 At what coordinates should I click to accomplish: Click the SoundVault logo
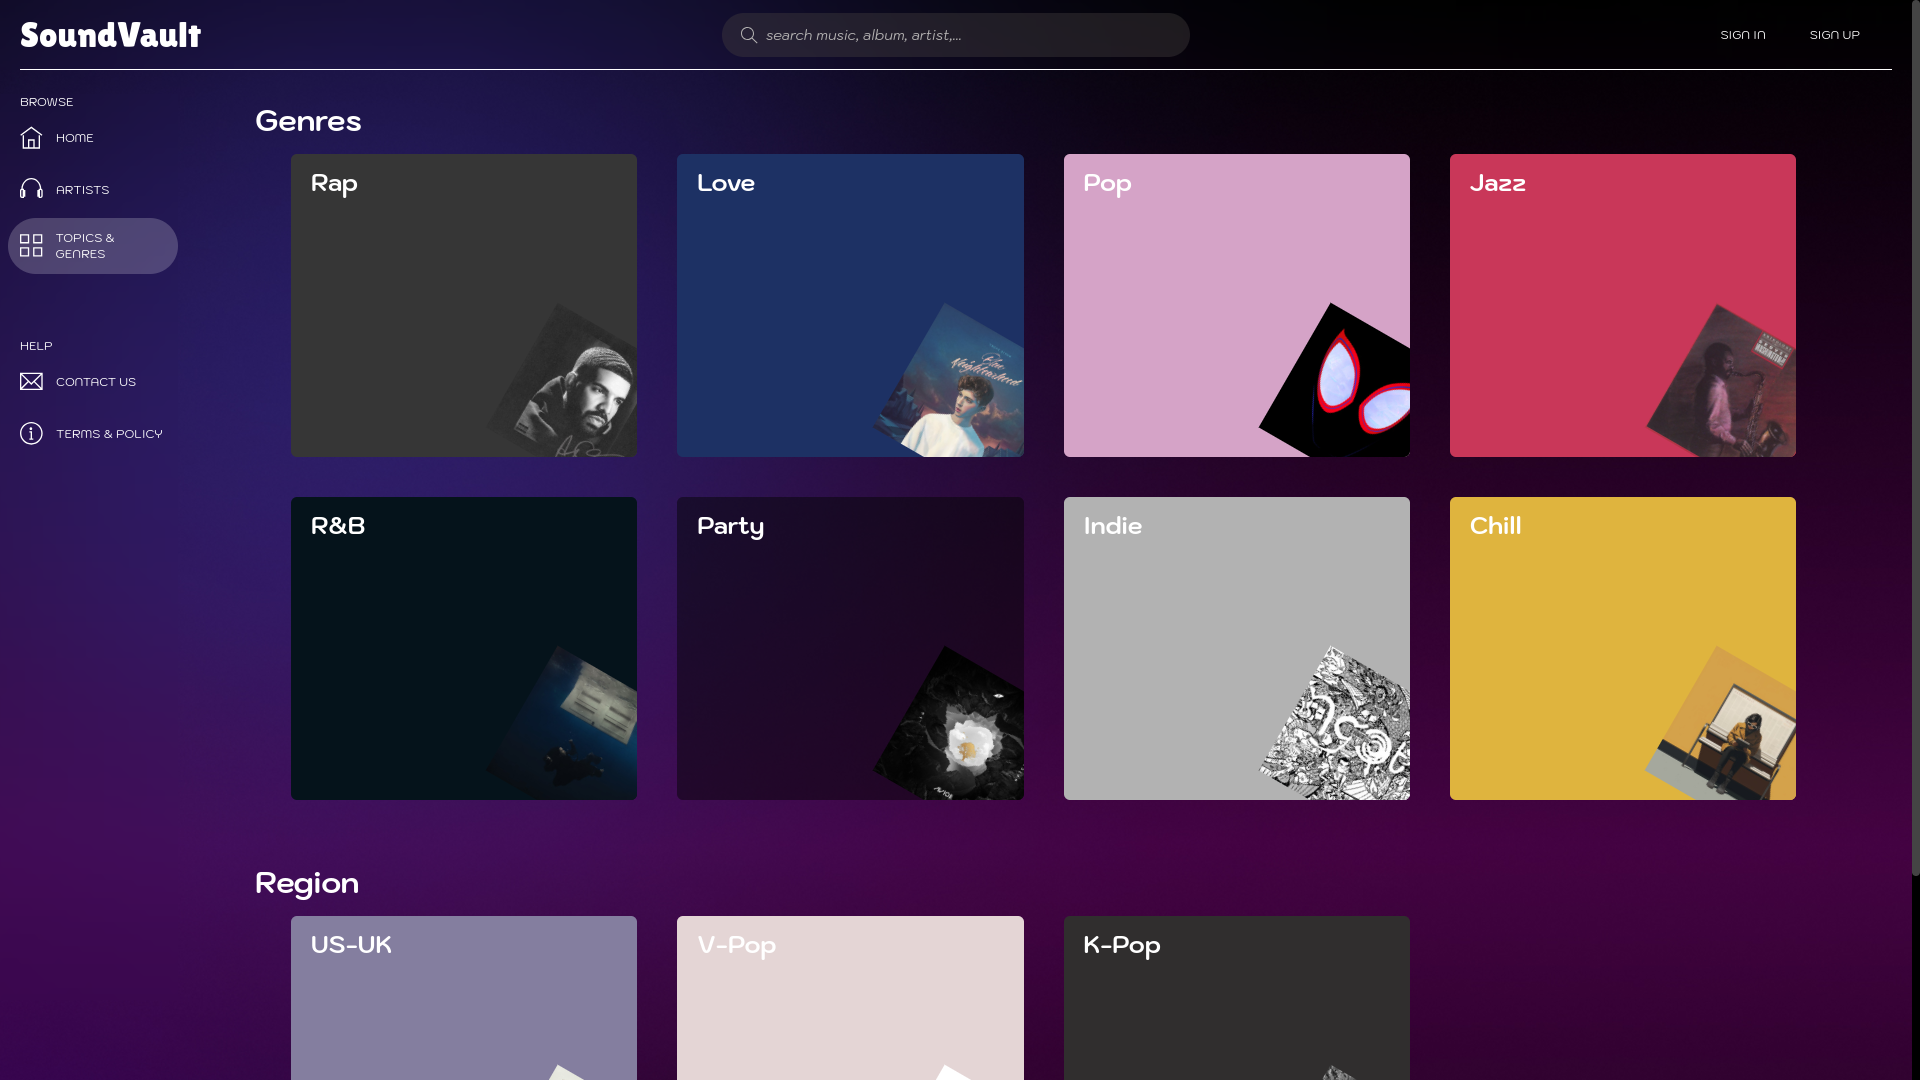[x=111, y=35]
